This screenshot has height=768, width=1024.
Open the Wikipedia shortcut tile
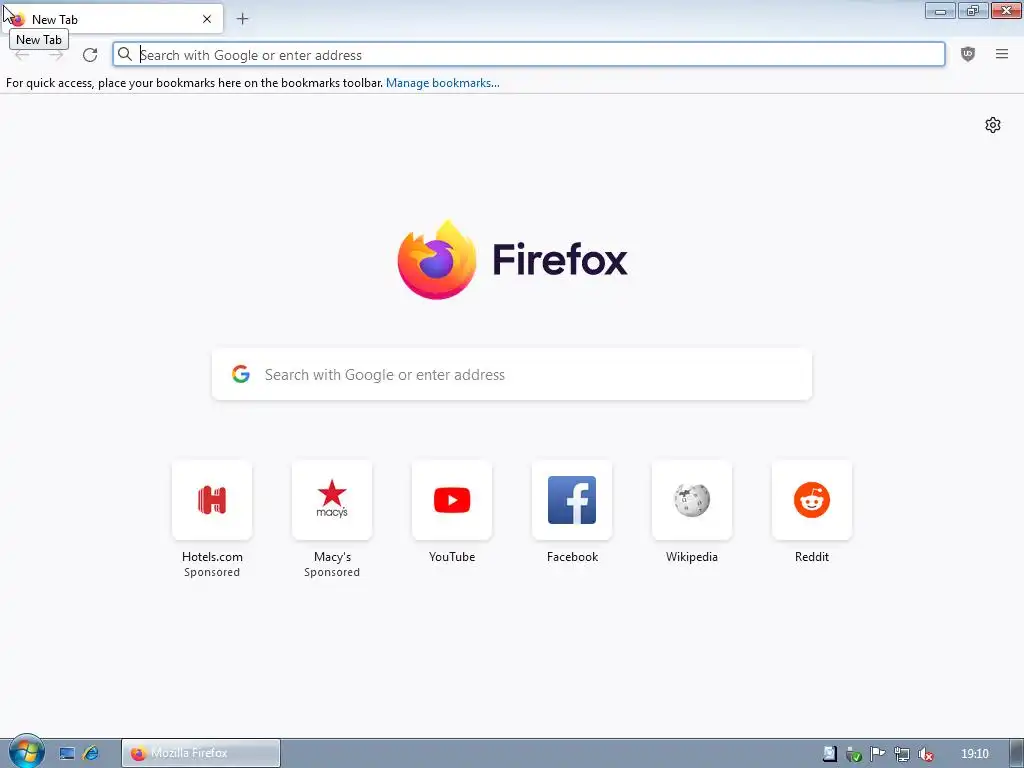(x=692, y=500)
